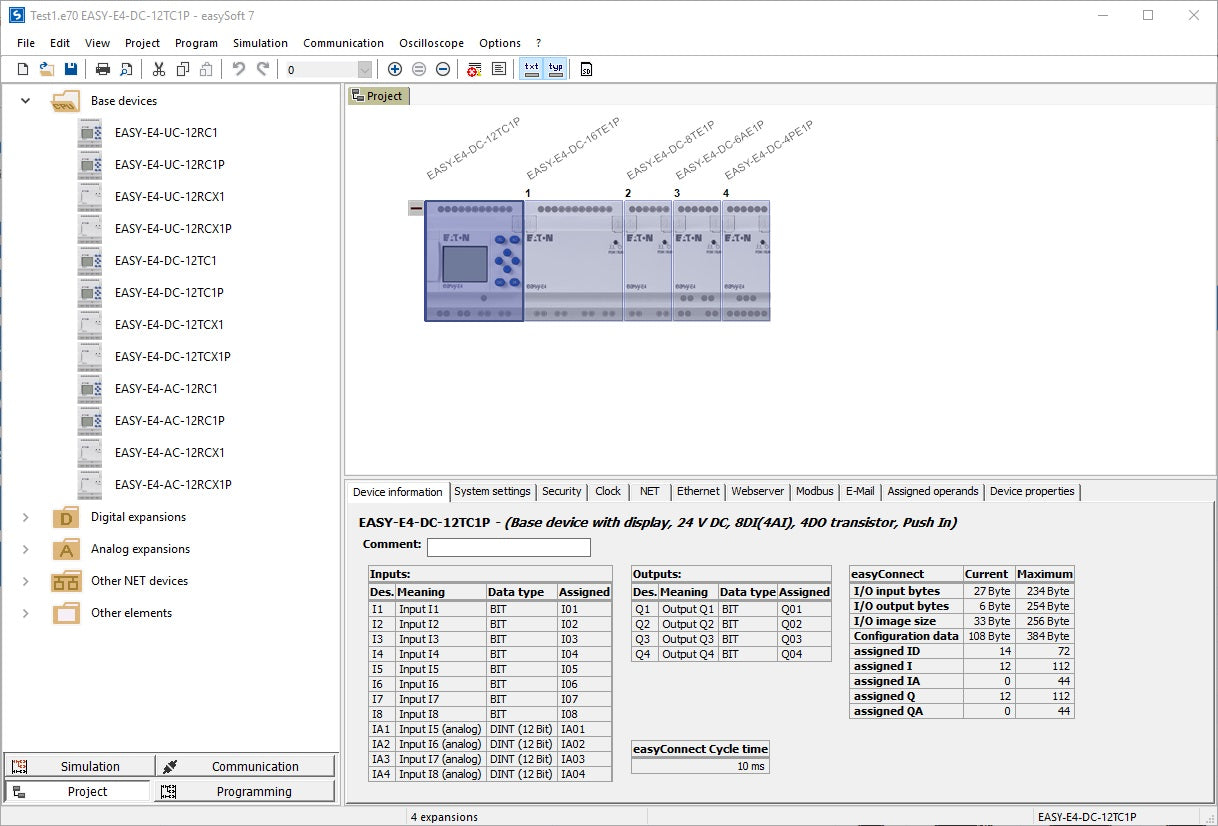Expand the Other elements folder
This screenshot has width=1218, height=826.
(26, 613)
